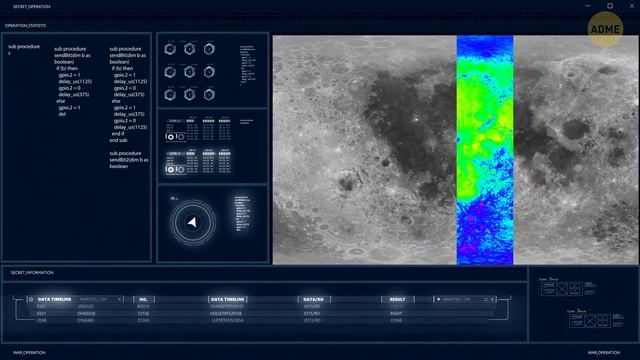640x360 pixels.
Task: Click the lined-box icon in lower bottom-right group
Action: pos(576,320)
